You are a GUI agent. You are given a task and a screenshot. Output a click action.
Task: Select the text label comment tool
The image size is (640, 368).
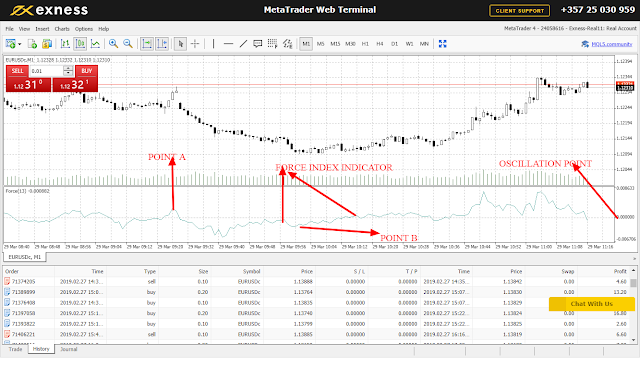click(258, 44)
